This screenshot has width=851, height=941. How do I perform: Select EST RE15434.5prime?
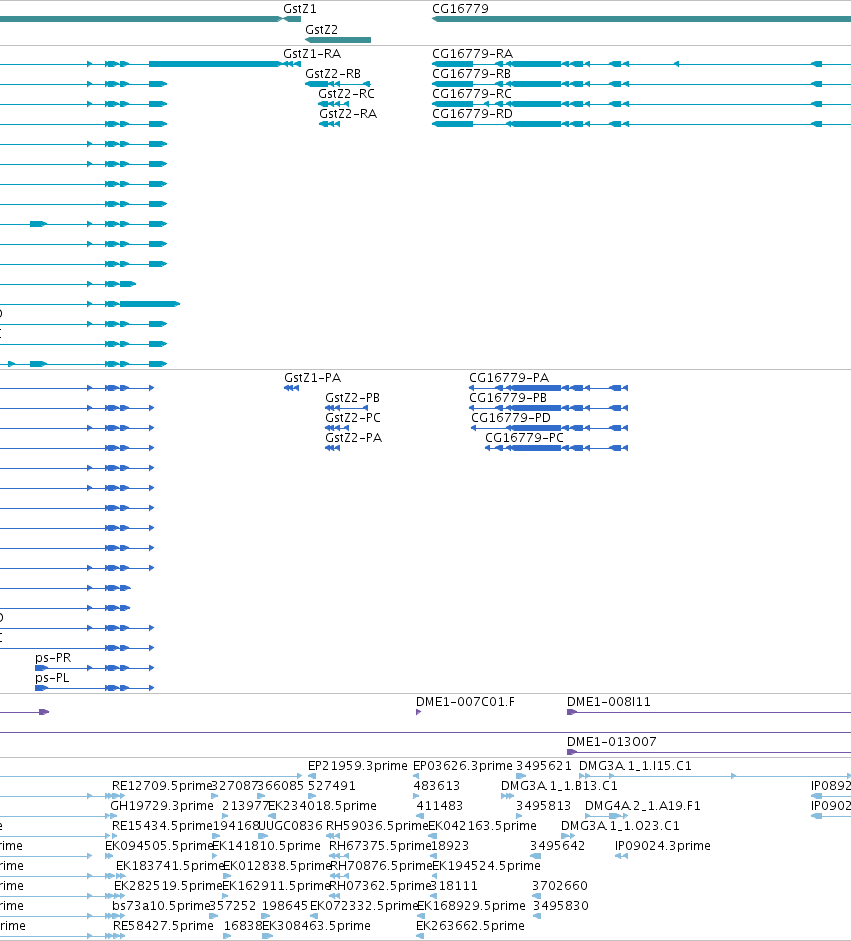tap(162, 826)
